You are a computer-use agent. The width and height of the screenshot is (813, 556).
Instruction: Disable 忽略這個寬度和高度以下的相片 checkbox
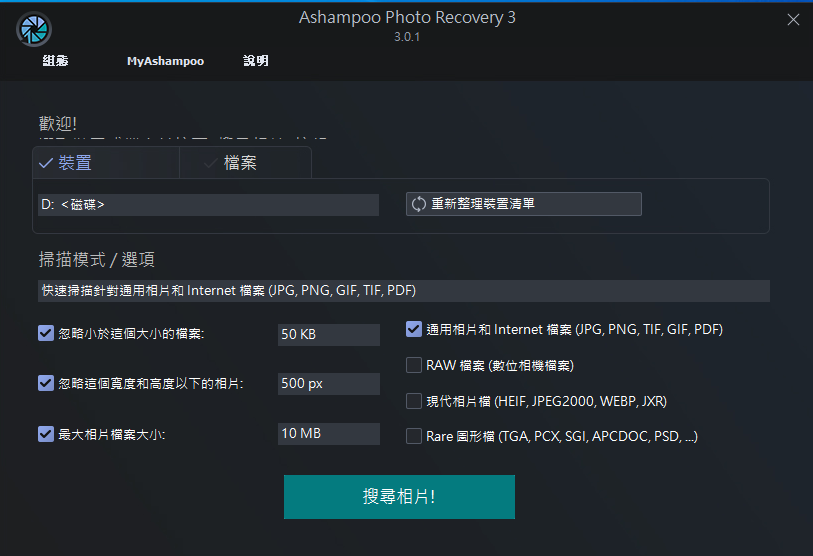[46, 383]
